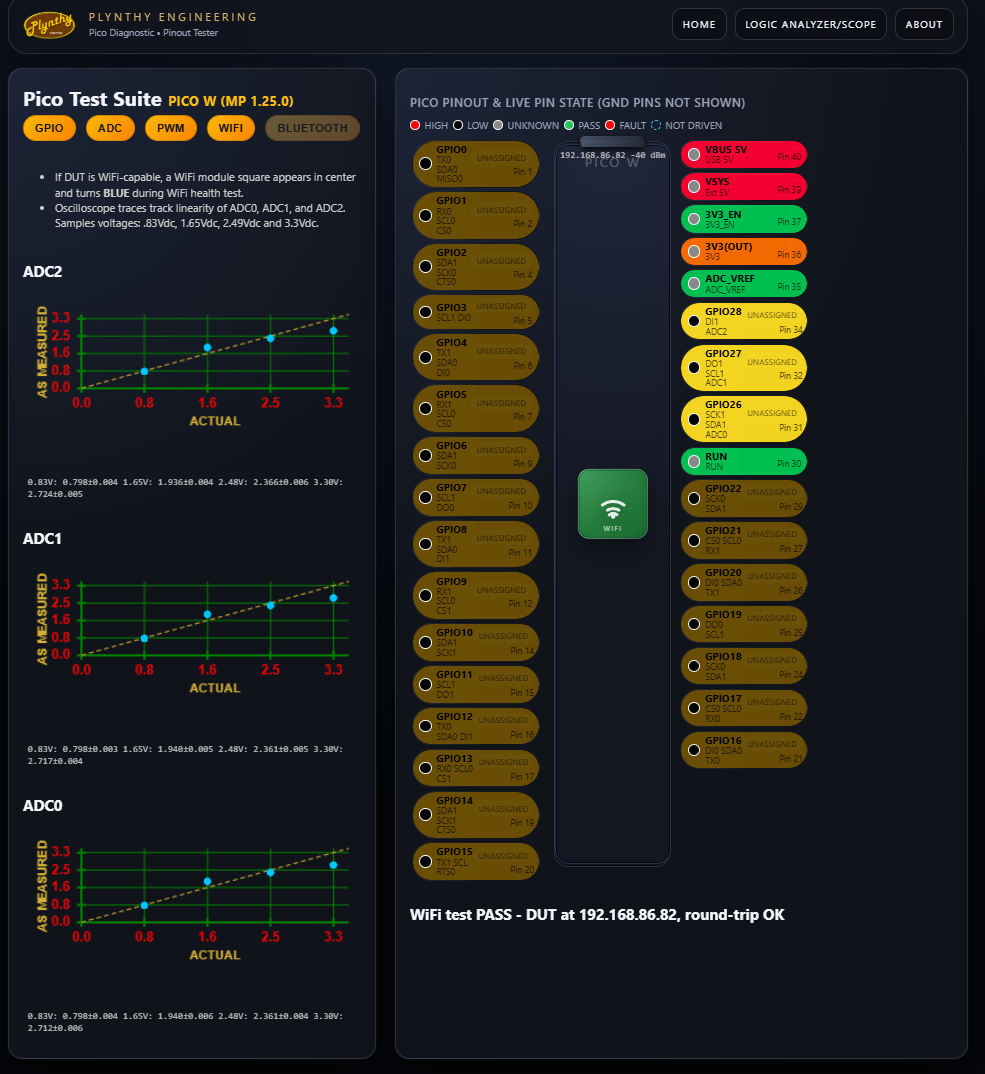Image resolution: width=985 pixels, height=1074 pixels.
Task: Click the GPIO5 pin state circle
Action: point(425,408)
